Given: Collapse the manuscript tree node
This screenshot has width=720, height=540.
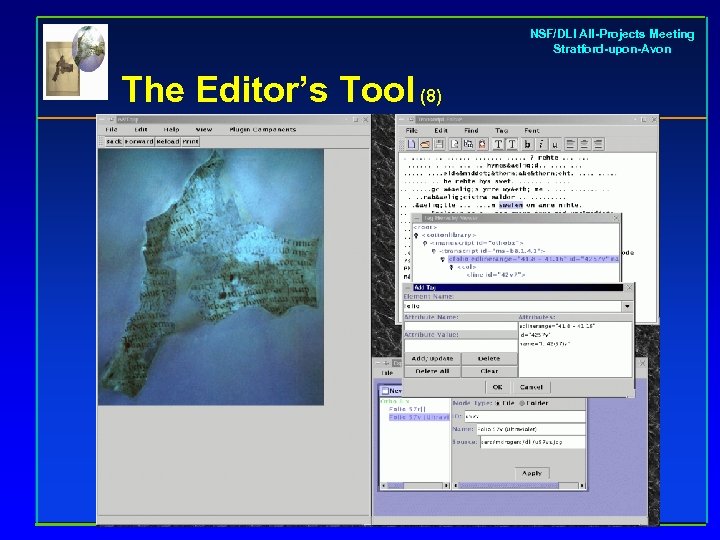Looking at the screenshot, I should pyautogui.click(x=425, y=243).
